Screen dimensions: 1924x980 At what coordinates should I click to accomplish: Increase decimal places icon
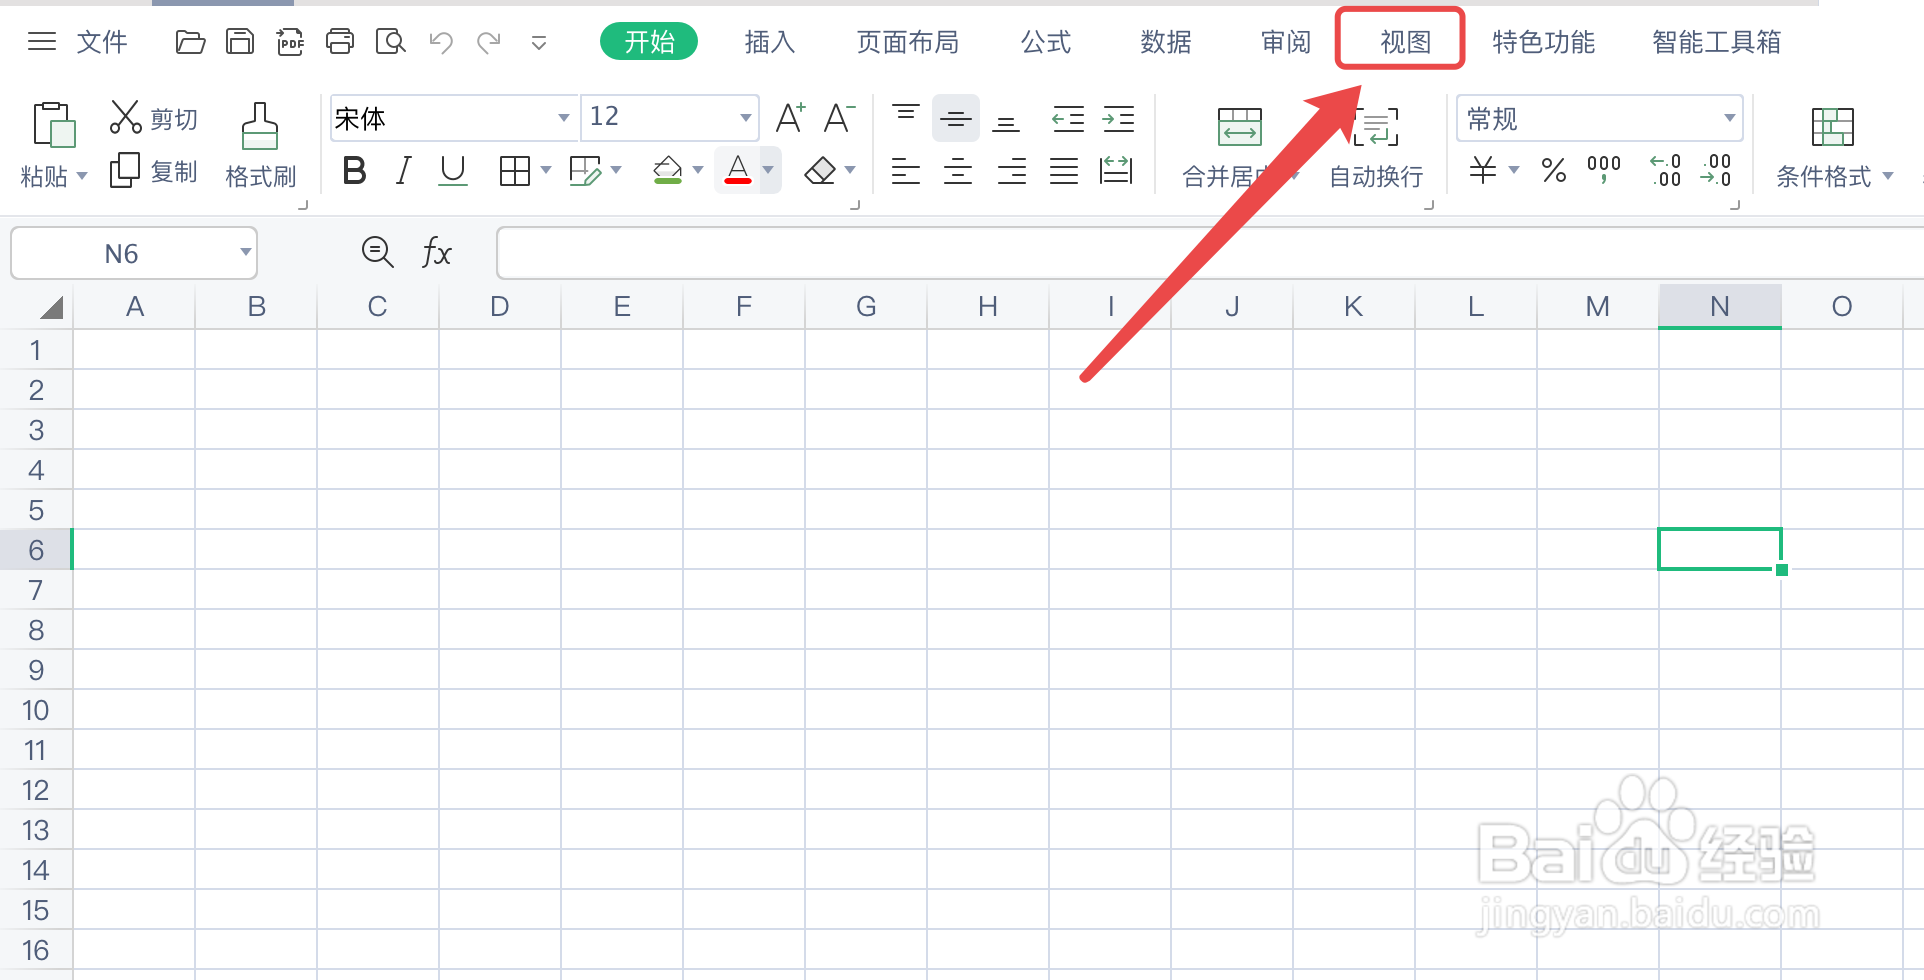click(x=1665, y=170)
